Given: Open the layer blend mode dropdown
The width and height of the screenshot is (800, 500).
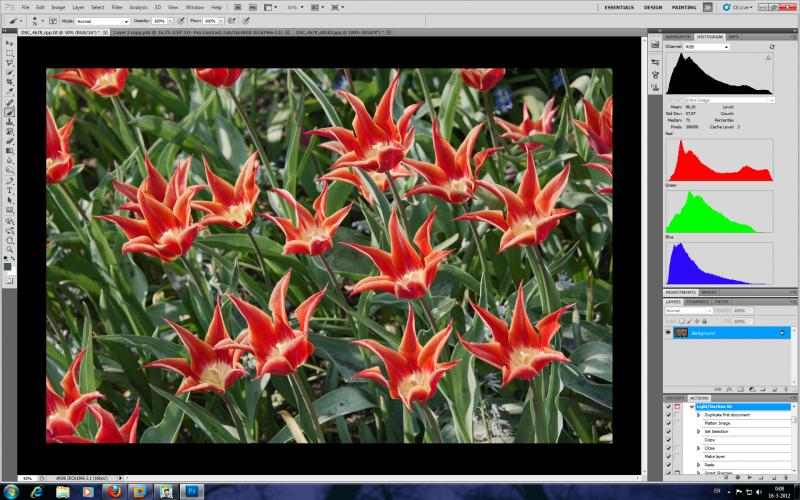Looking at the screenshot, I should click(688, 310).
